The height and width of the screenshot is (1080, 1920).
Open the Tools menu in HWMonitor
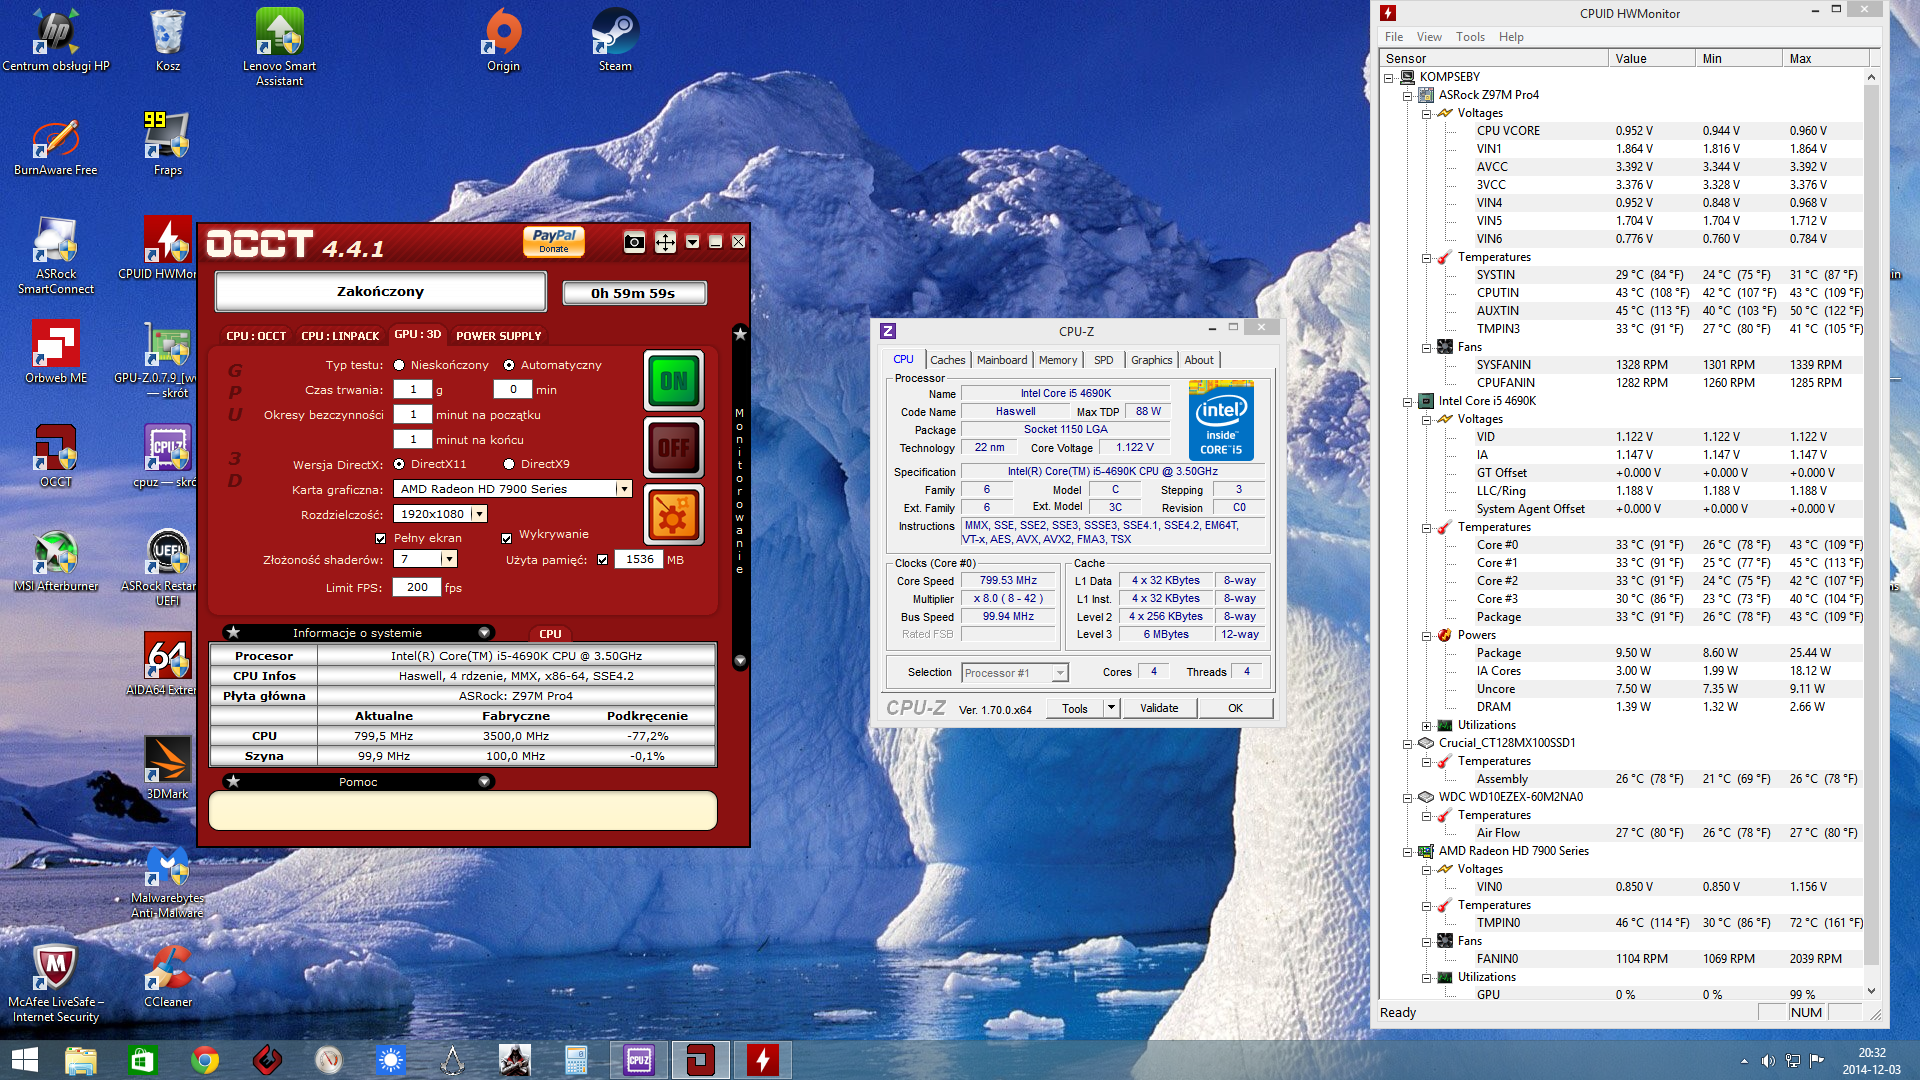[1469, 37]
